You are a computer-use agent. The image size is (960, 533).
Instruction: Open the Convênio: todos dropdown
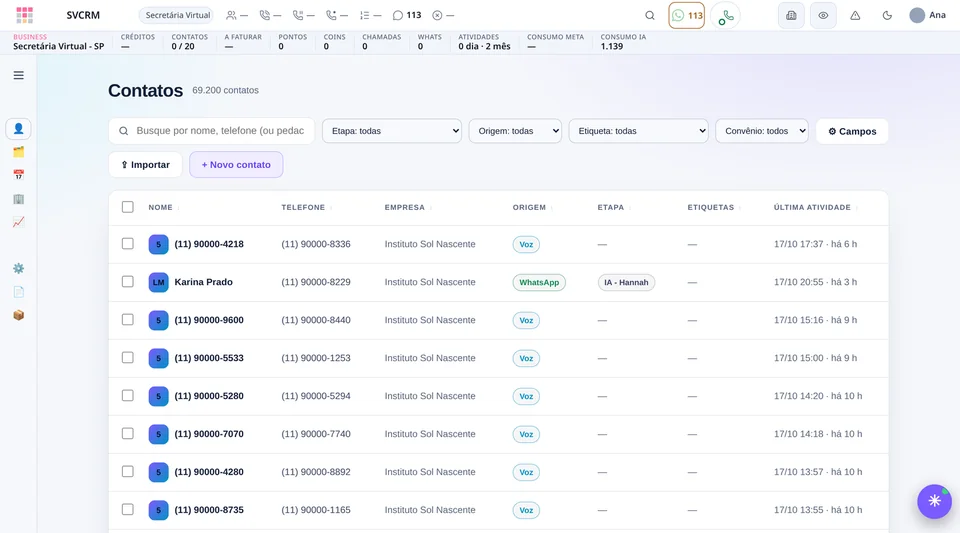tap(762, 131)
